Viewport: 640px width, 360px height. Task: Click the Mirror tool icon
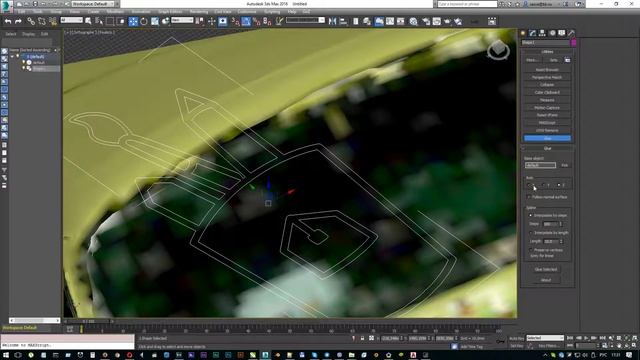(333, 21)
